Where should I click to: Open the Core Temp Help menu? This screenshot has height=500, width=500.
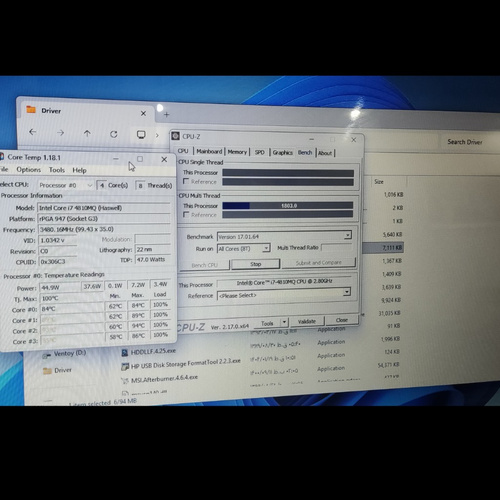(79, 170)
